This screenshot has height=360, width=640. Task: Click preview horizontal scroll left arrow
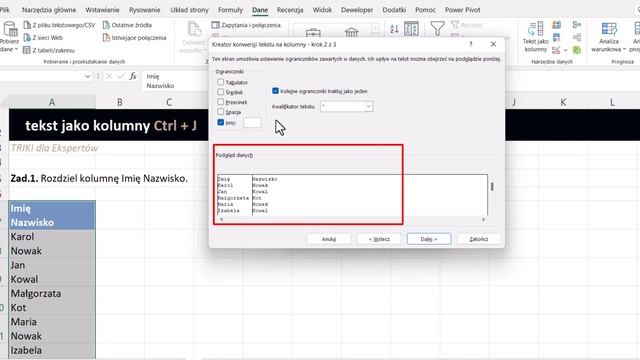pos(221,219)
